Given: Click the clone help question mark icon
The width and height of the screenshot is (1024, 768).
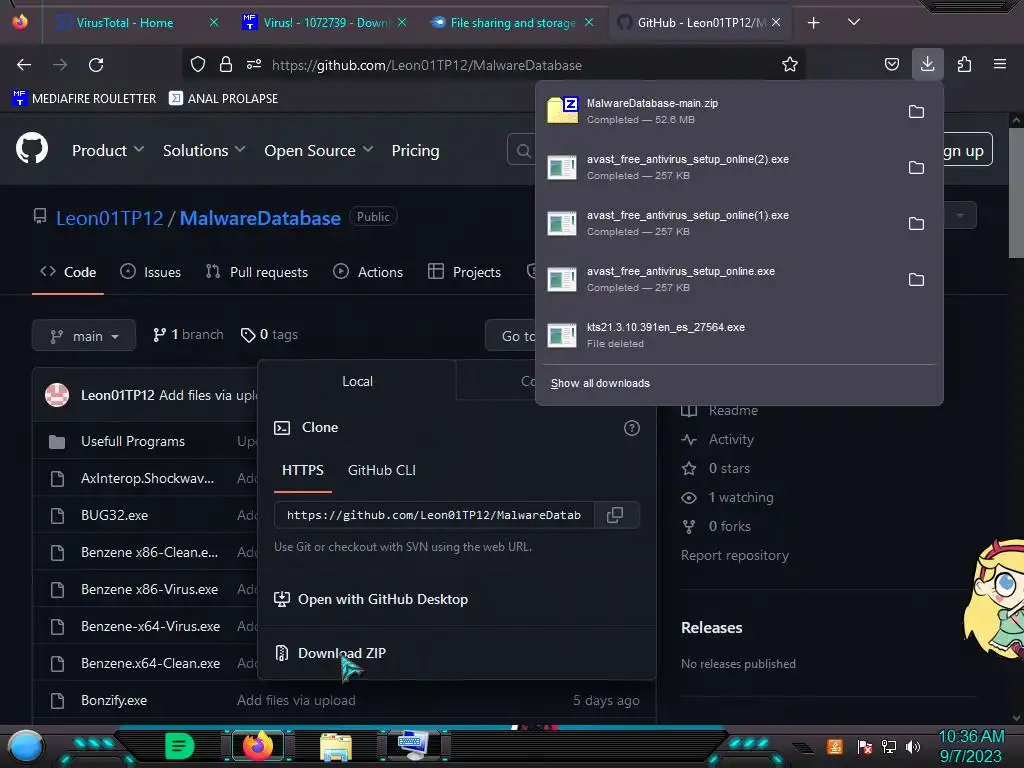Looking at the screenshot, I should point(631,428).
